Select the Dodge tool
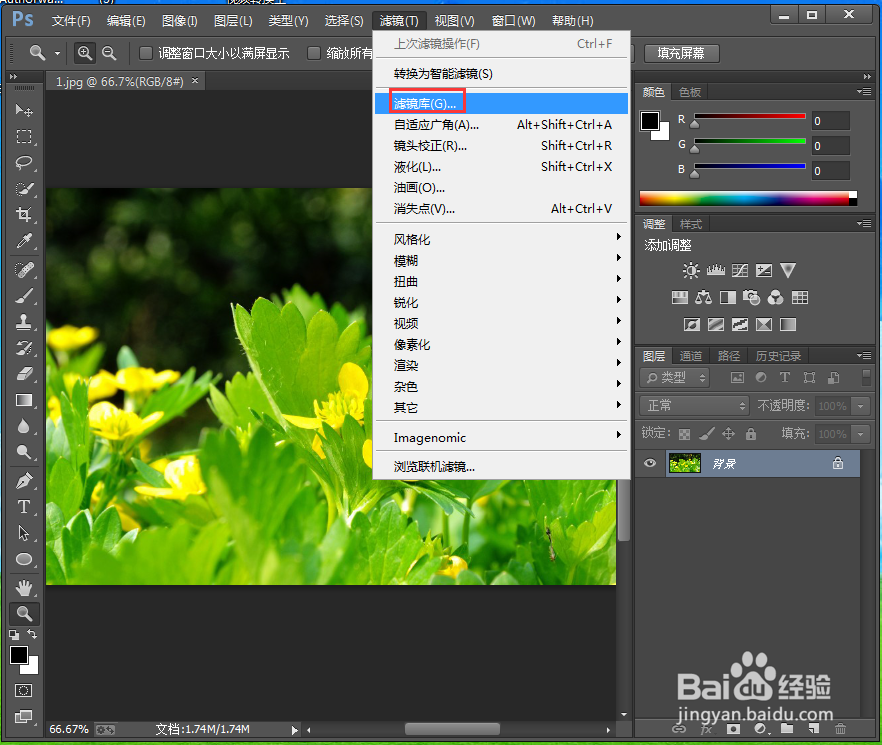This screenshot has height=745, width=882. 24,452
